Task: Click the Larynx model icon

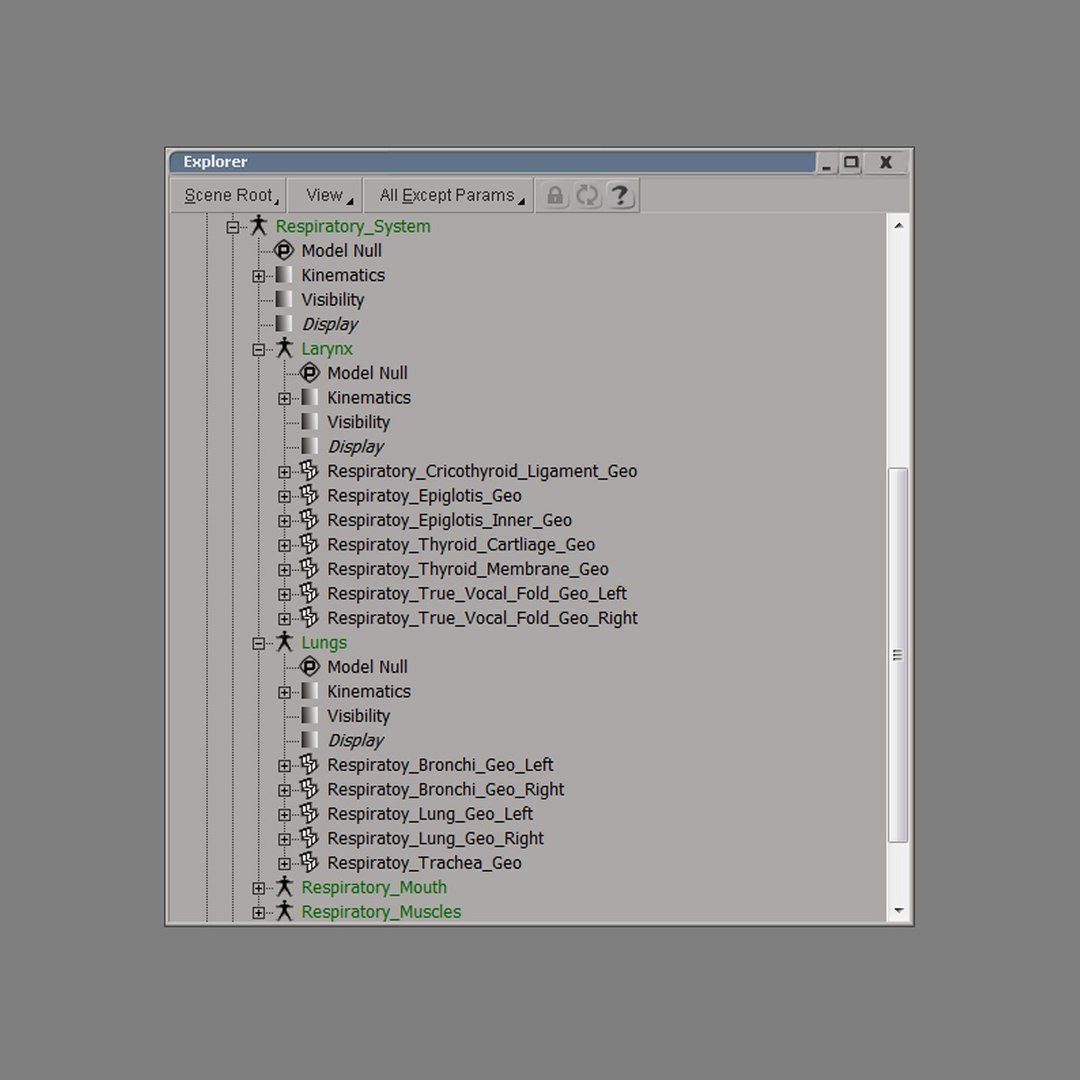Action: pos(284,348)
